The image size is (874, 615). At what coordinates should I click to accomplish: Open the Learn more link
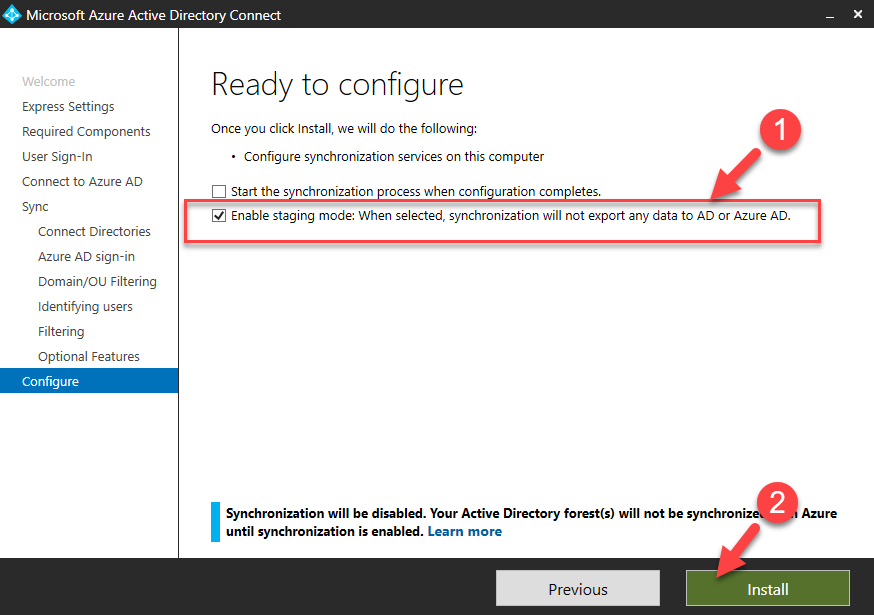[x=464, y=531]
